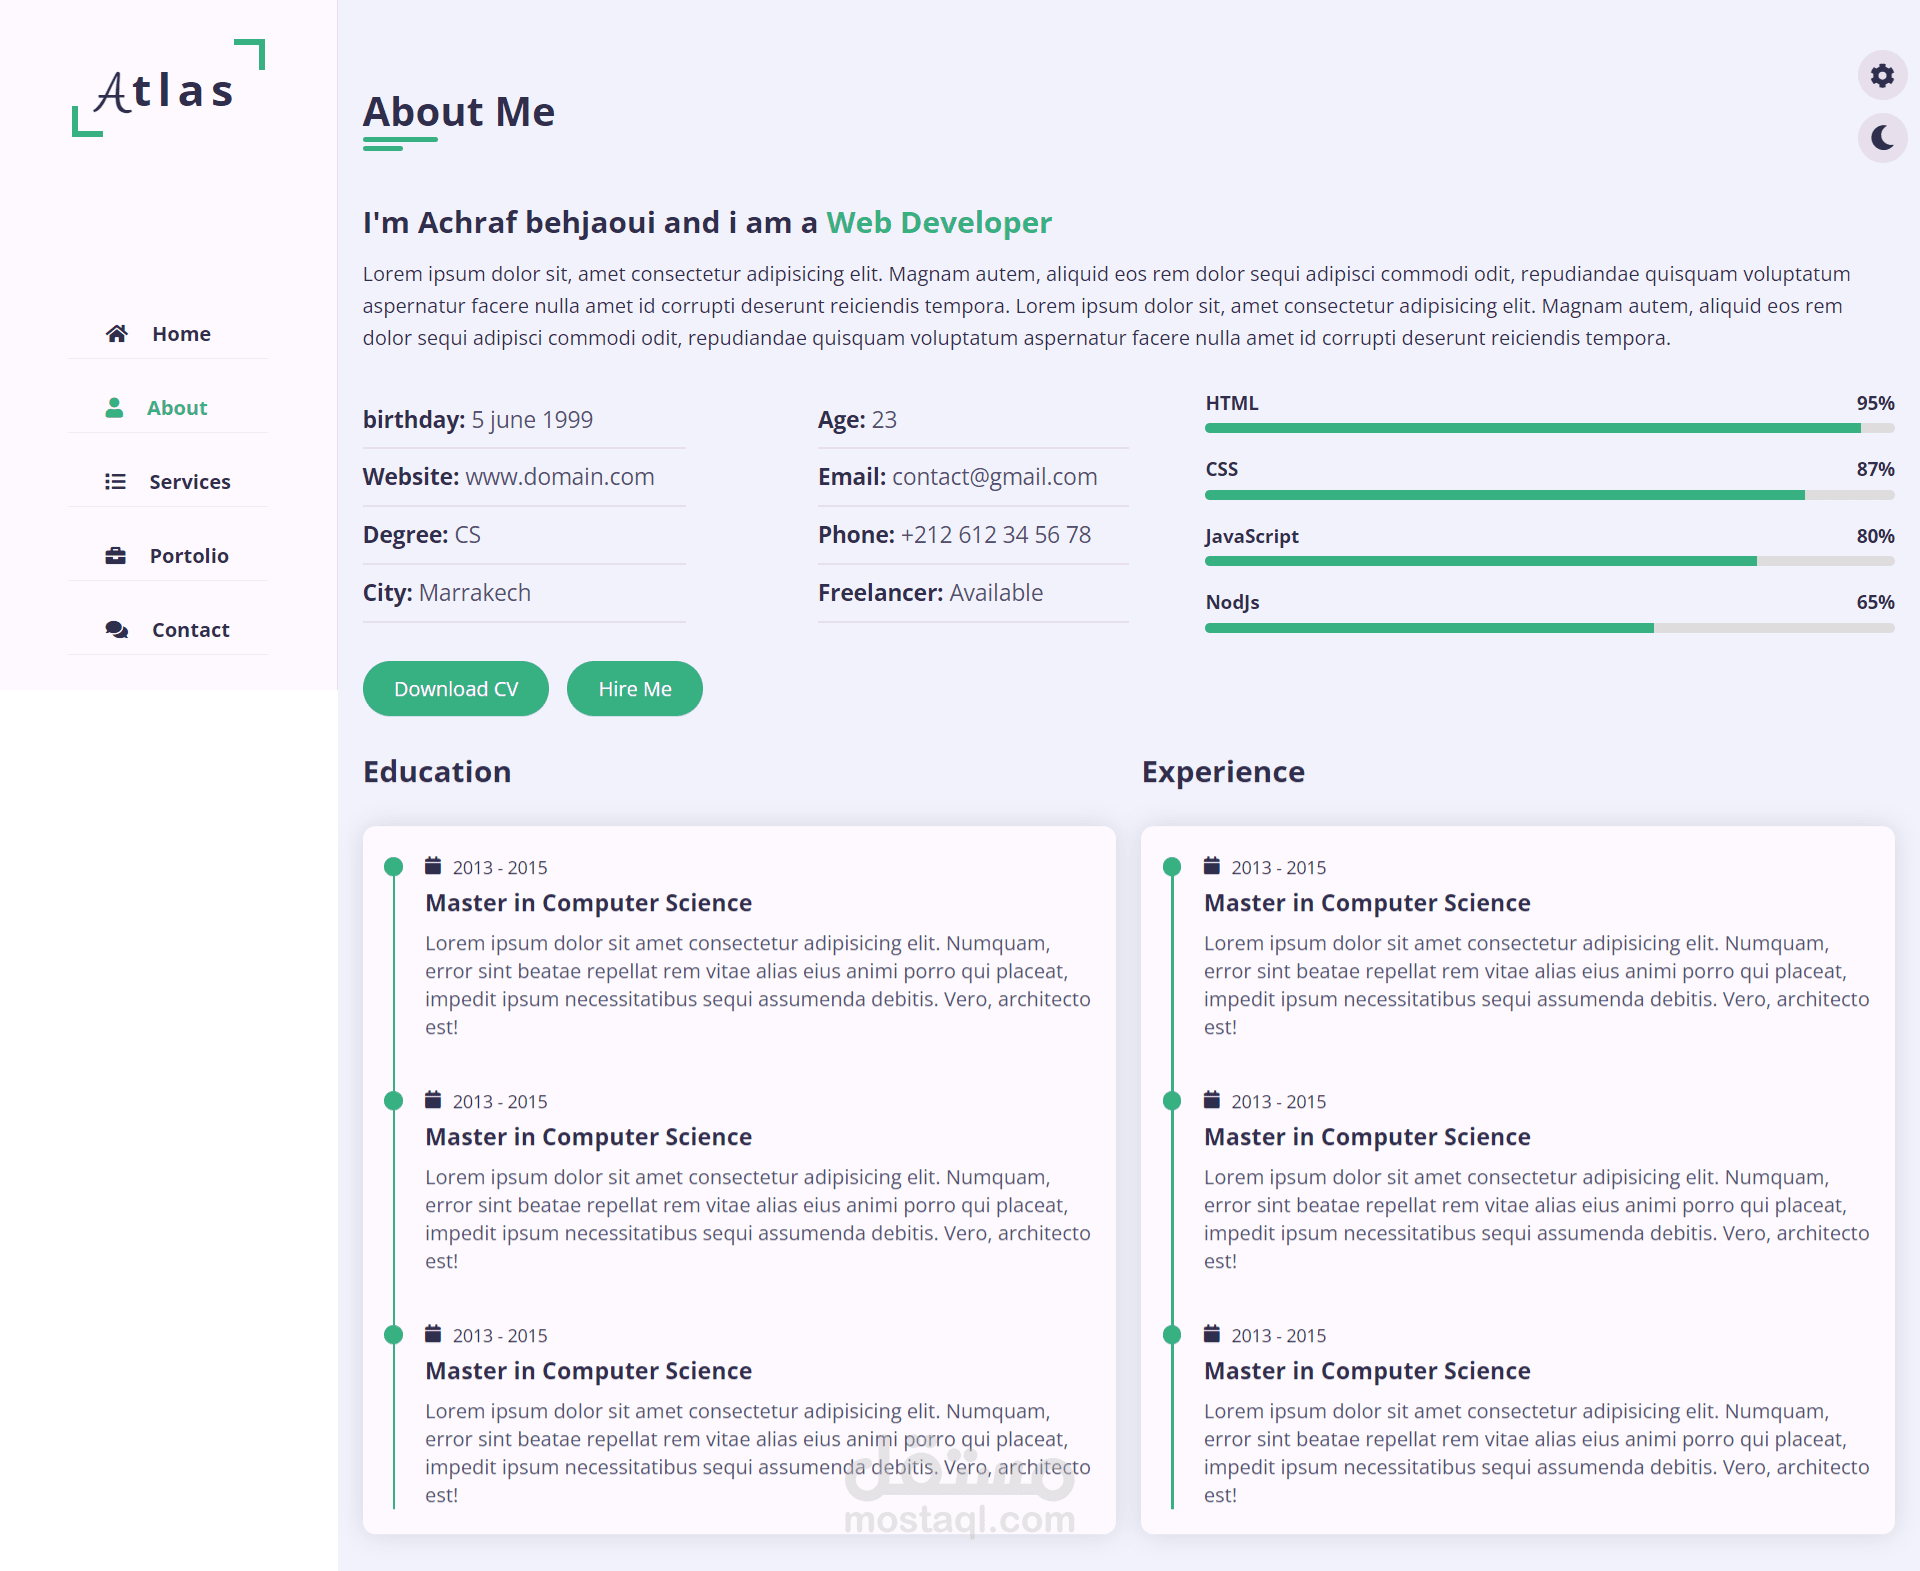
Task: Select the Home navigation label
Action: [x=181, y=334]
